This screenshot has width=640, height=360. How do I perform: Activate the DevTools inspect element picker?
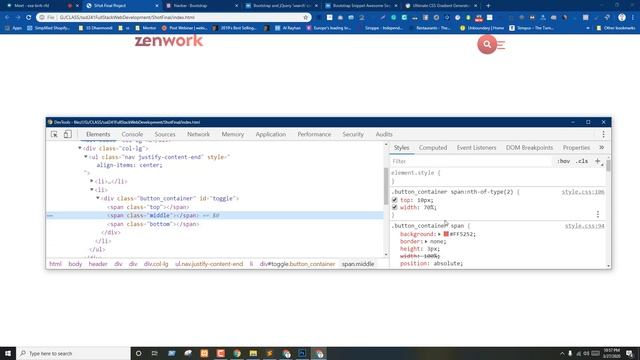tap(54, 134)
